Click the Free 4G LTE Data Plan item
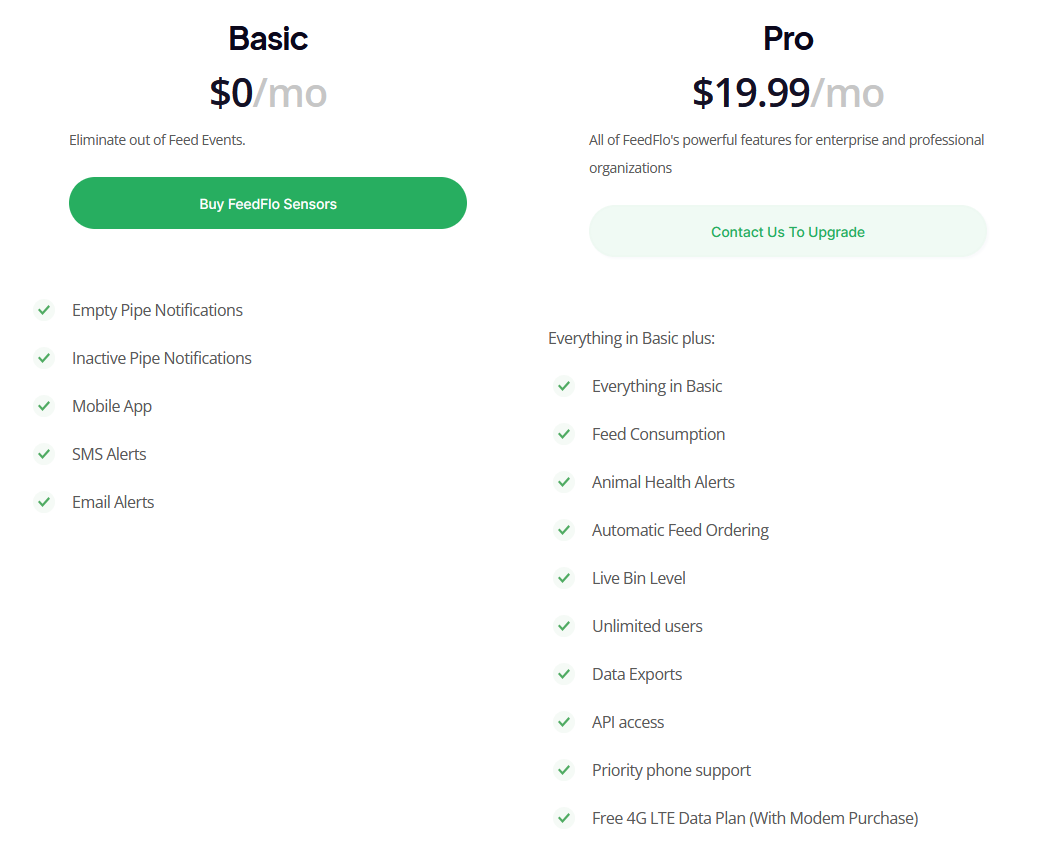 [755, 818]
